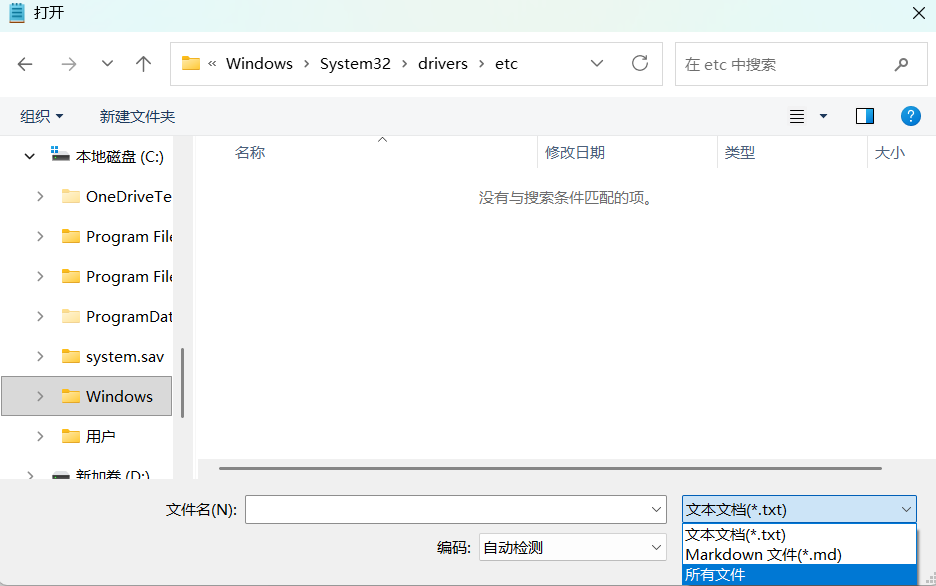Viewport: 936px width, 586px height.
Task: Collapse the 本地磁盘 (C:) tree node
Action: [x=29, y=157]
